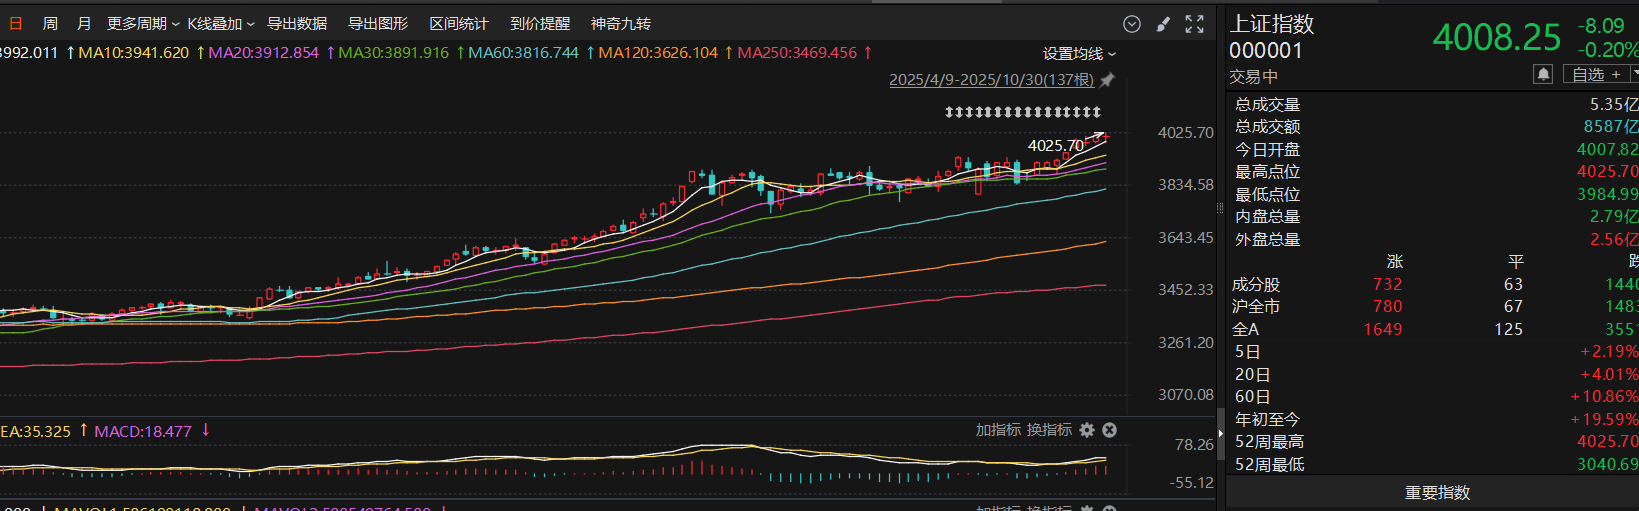Switch to monthly (月) K-line period
This screenshot has width=1639, height=511.
coord(84,23)
